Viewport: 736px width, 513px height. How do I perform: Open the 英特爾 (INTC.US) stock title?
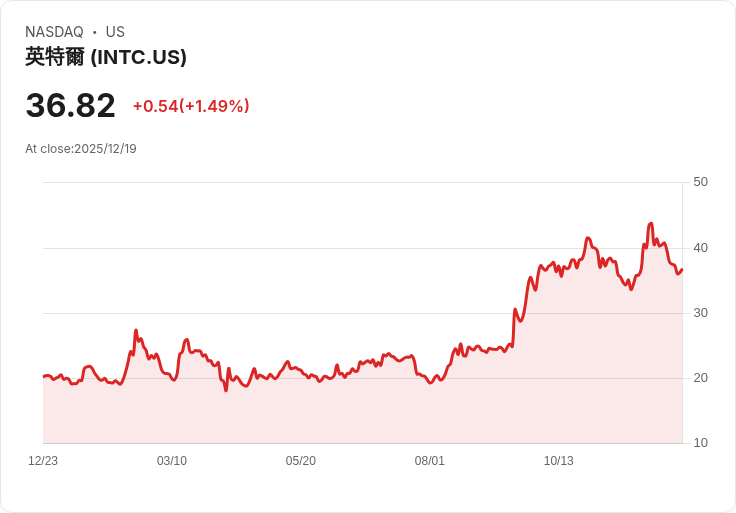pos(106,57)
